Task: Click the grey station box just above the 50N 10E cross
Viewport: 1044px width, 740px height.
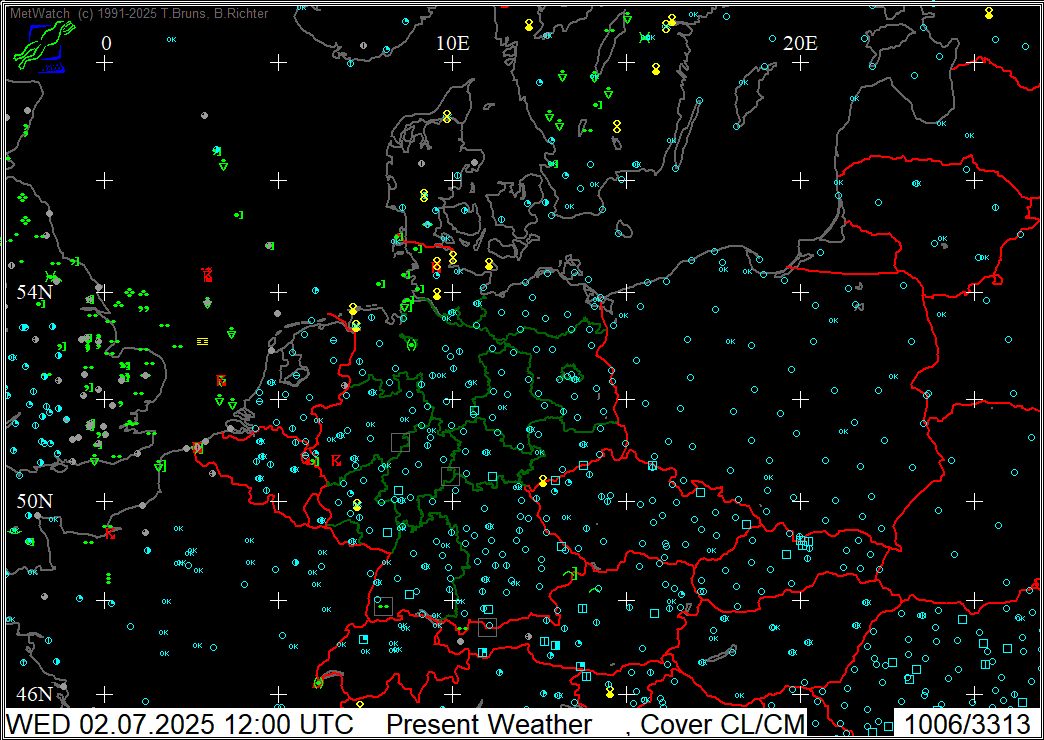Action: pos(450,476)
